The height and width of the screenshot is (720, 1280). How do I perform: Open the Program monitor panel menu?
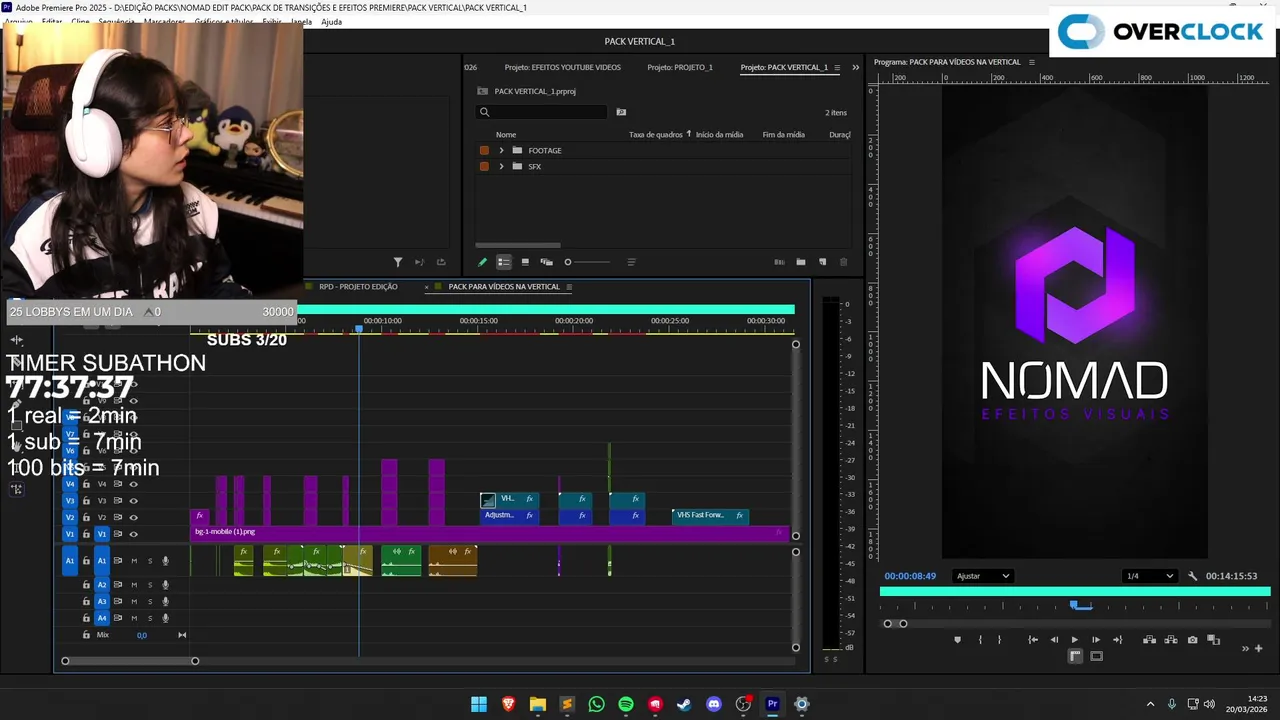(1032, 62)
